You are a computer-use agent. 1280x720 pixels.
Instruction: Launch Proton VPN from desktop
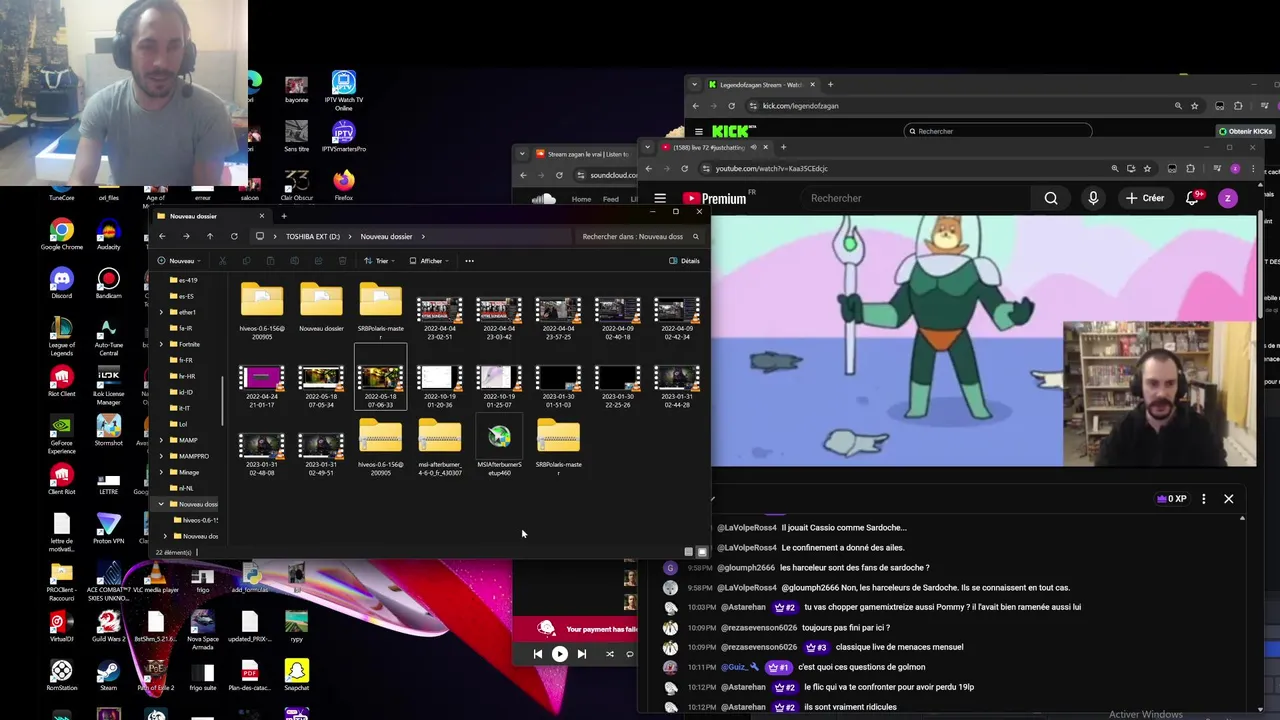point(108,529)
